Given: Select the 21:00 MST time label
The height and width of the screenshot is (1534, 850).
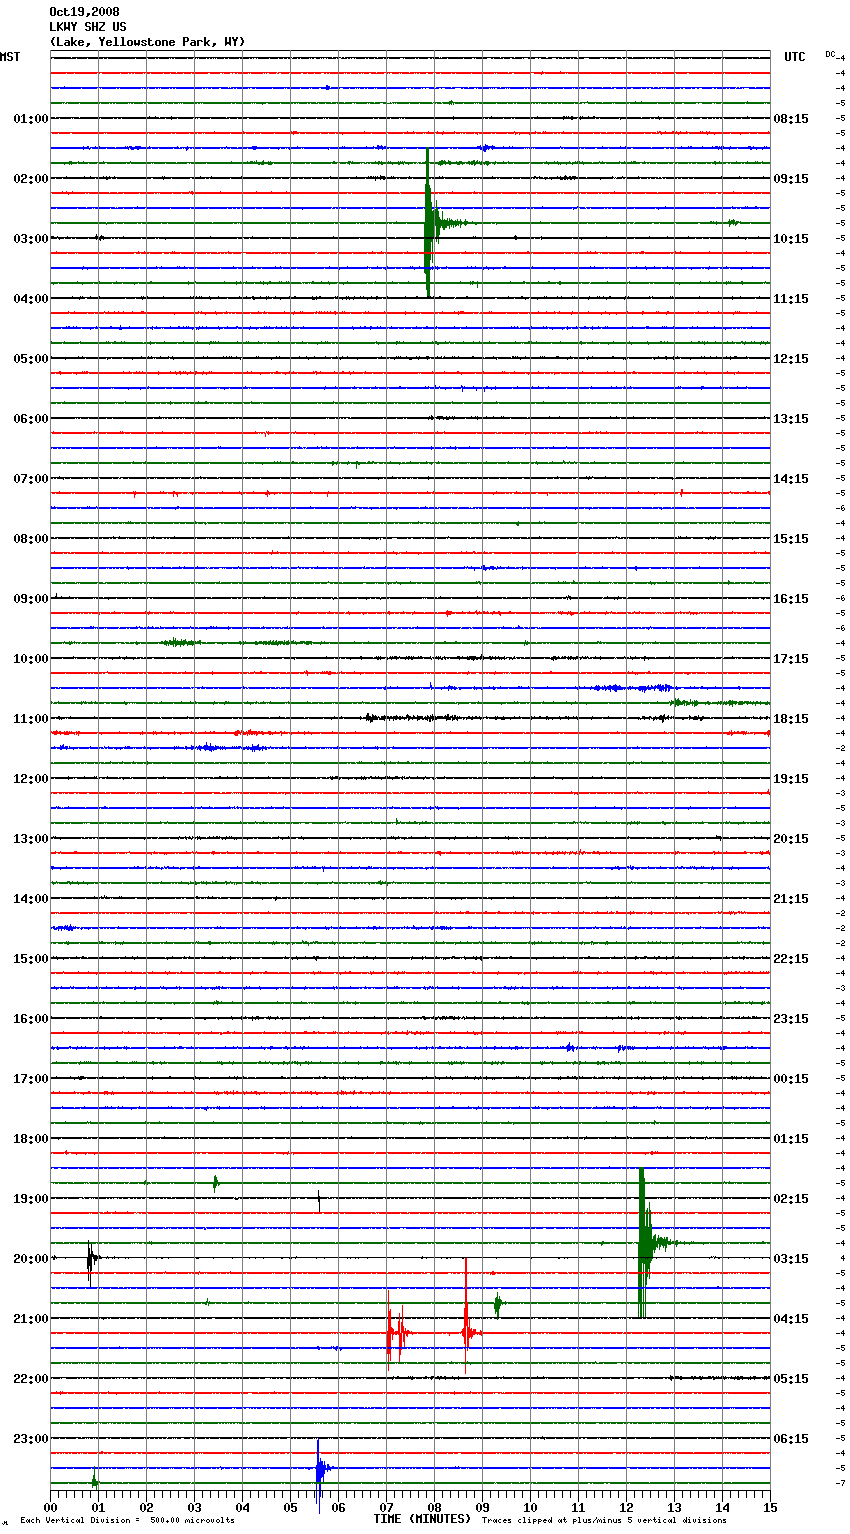Looking at the screenshot, I should click(x=31, y=1319).
